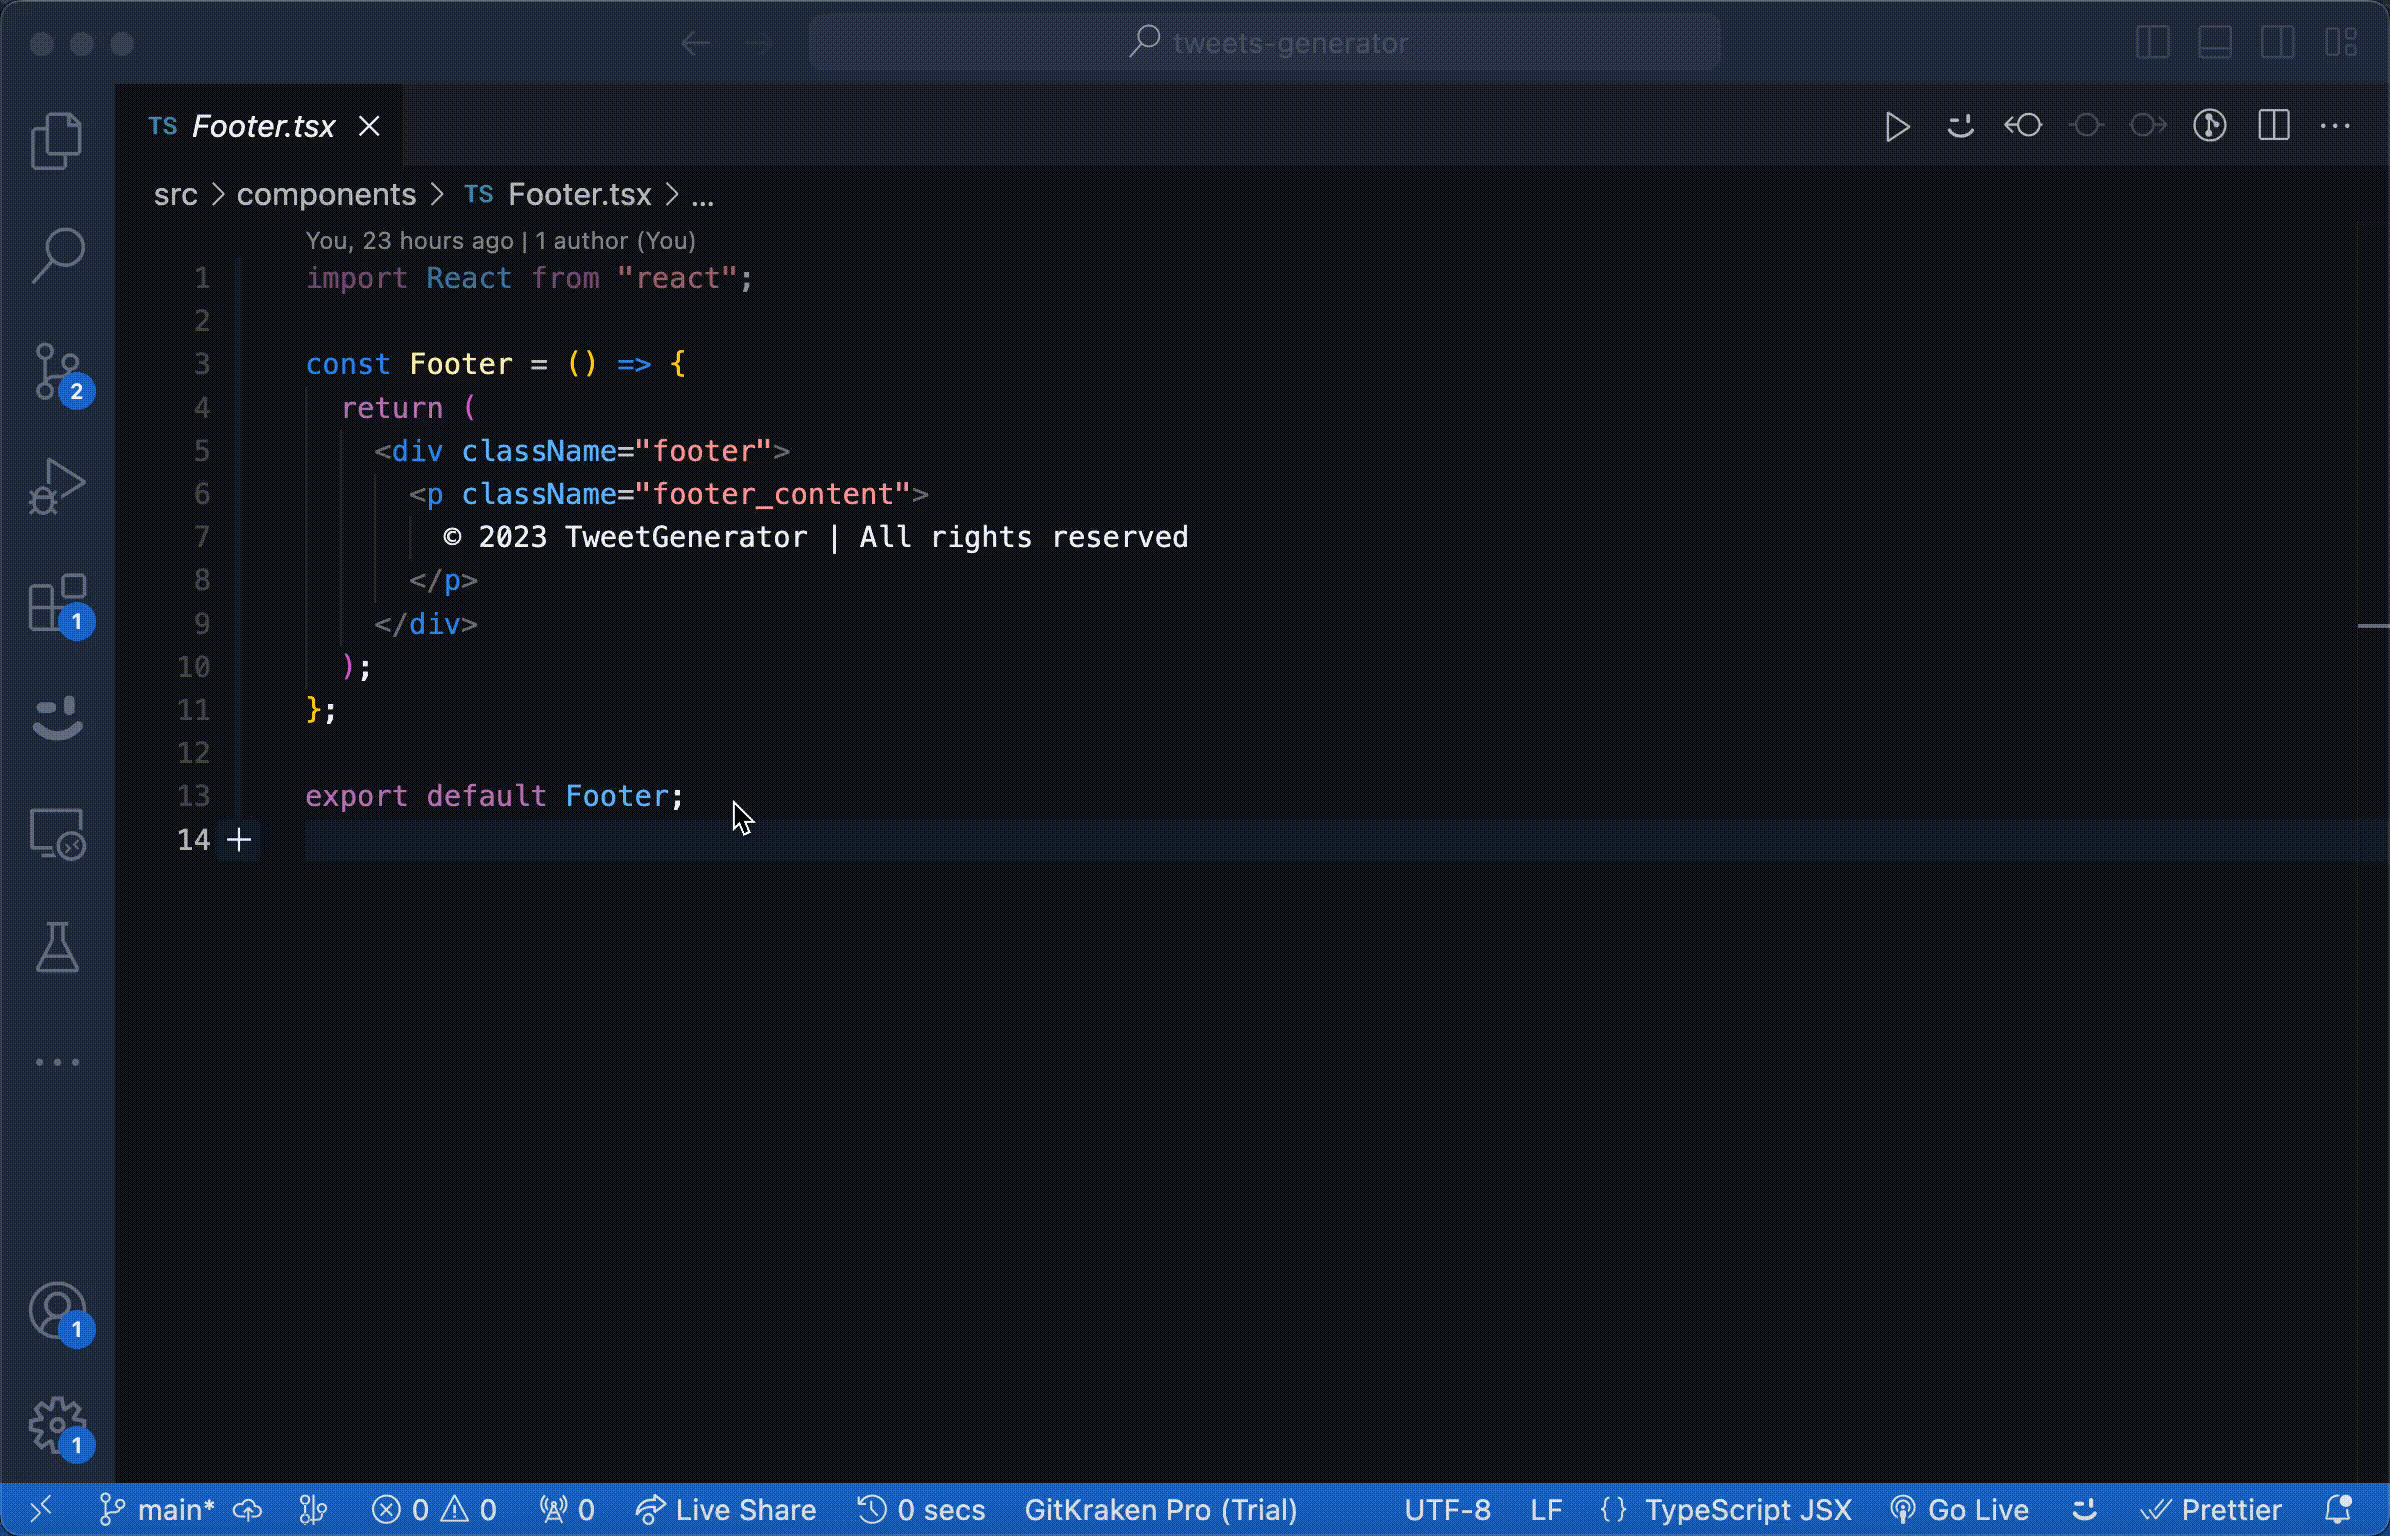The width and height of the screenshot is (2390, 1536).
Task: Open previous revision of the file
Action: pyautogui.click(x=2022, y=126)
